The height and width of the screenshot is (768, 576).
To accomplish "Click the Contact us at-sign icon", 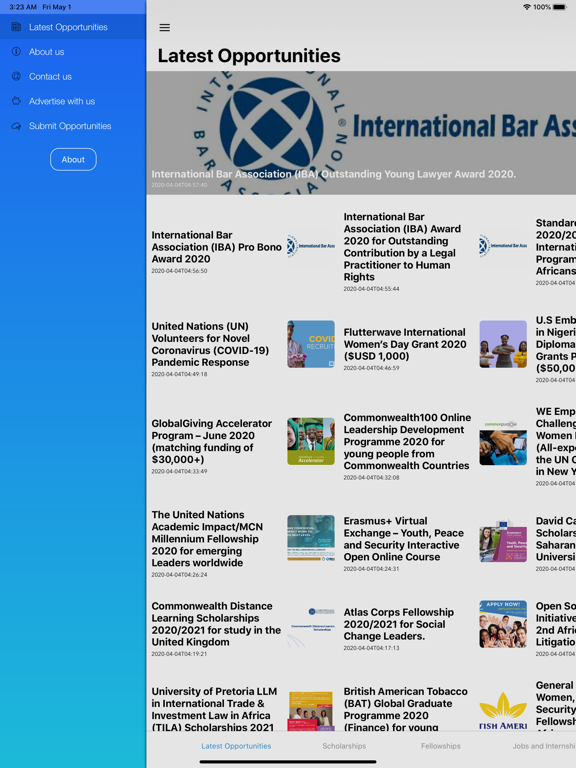I will click(16, 76).
